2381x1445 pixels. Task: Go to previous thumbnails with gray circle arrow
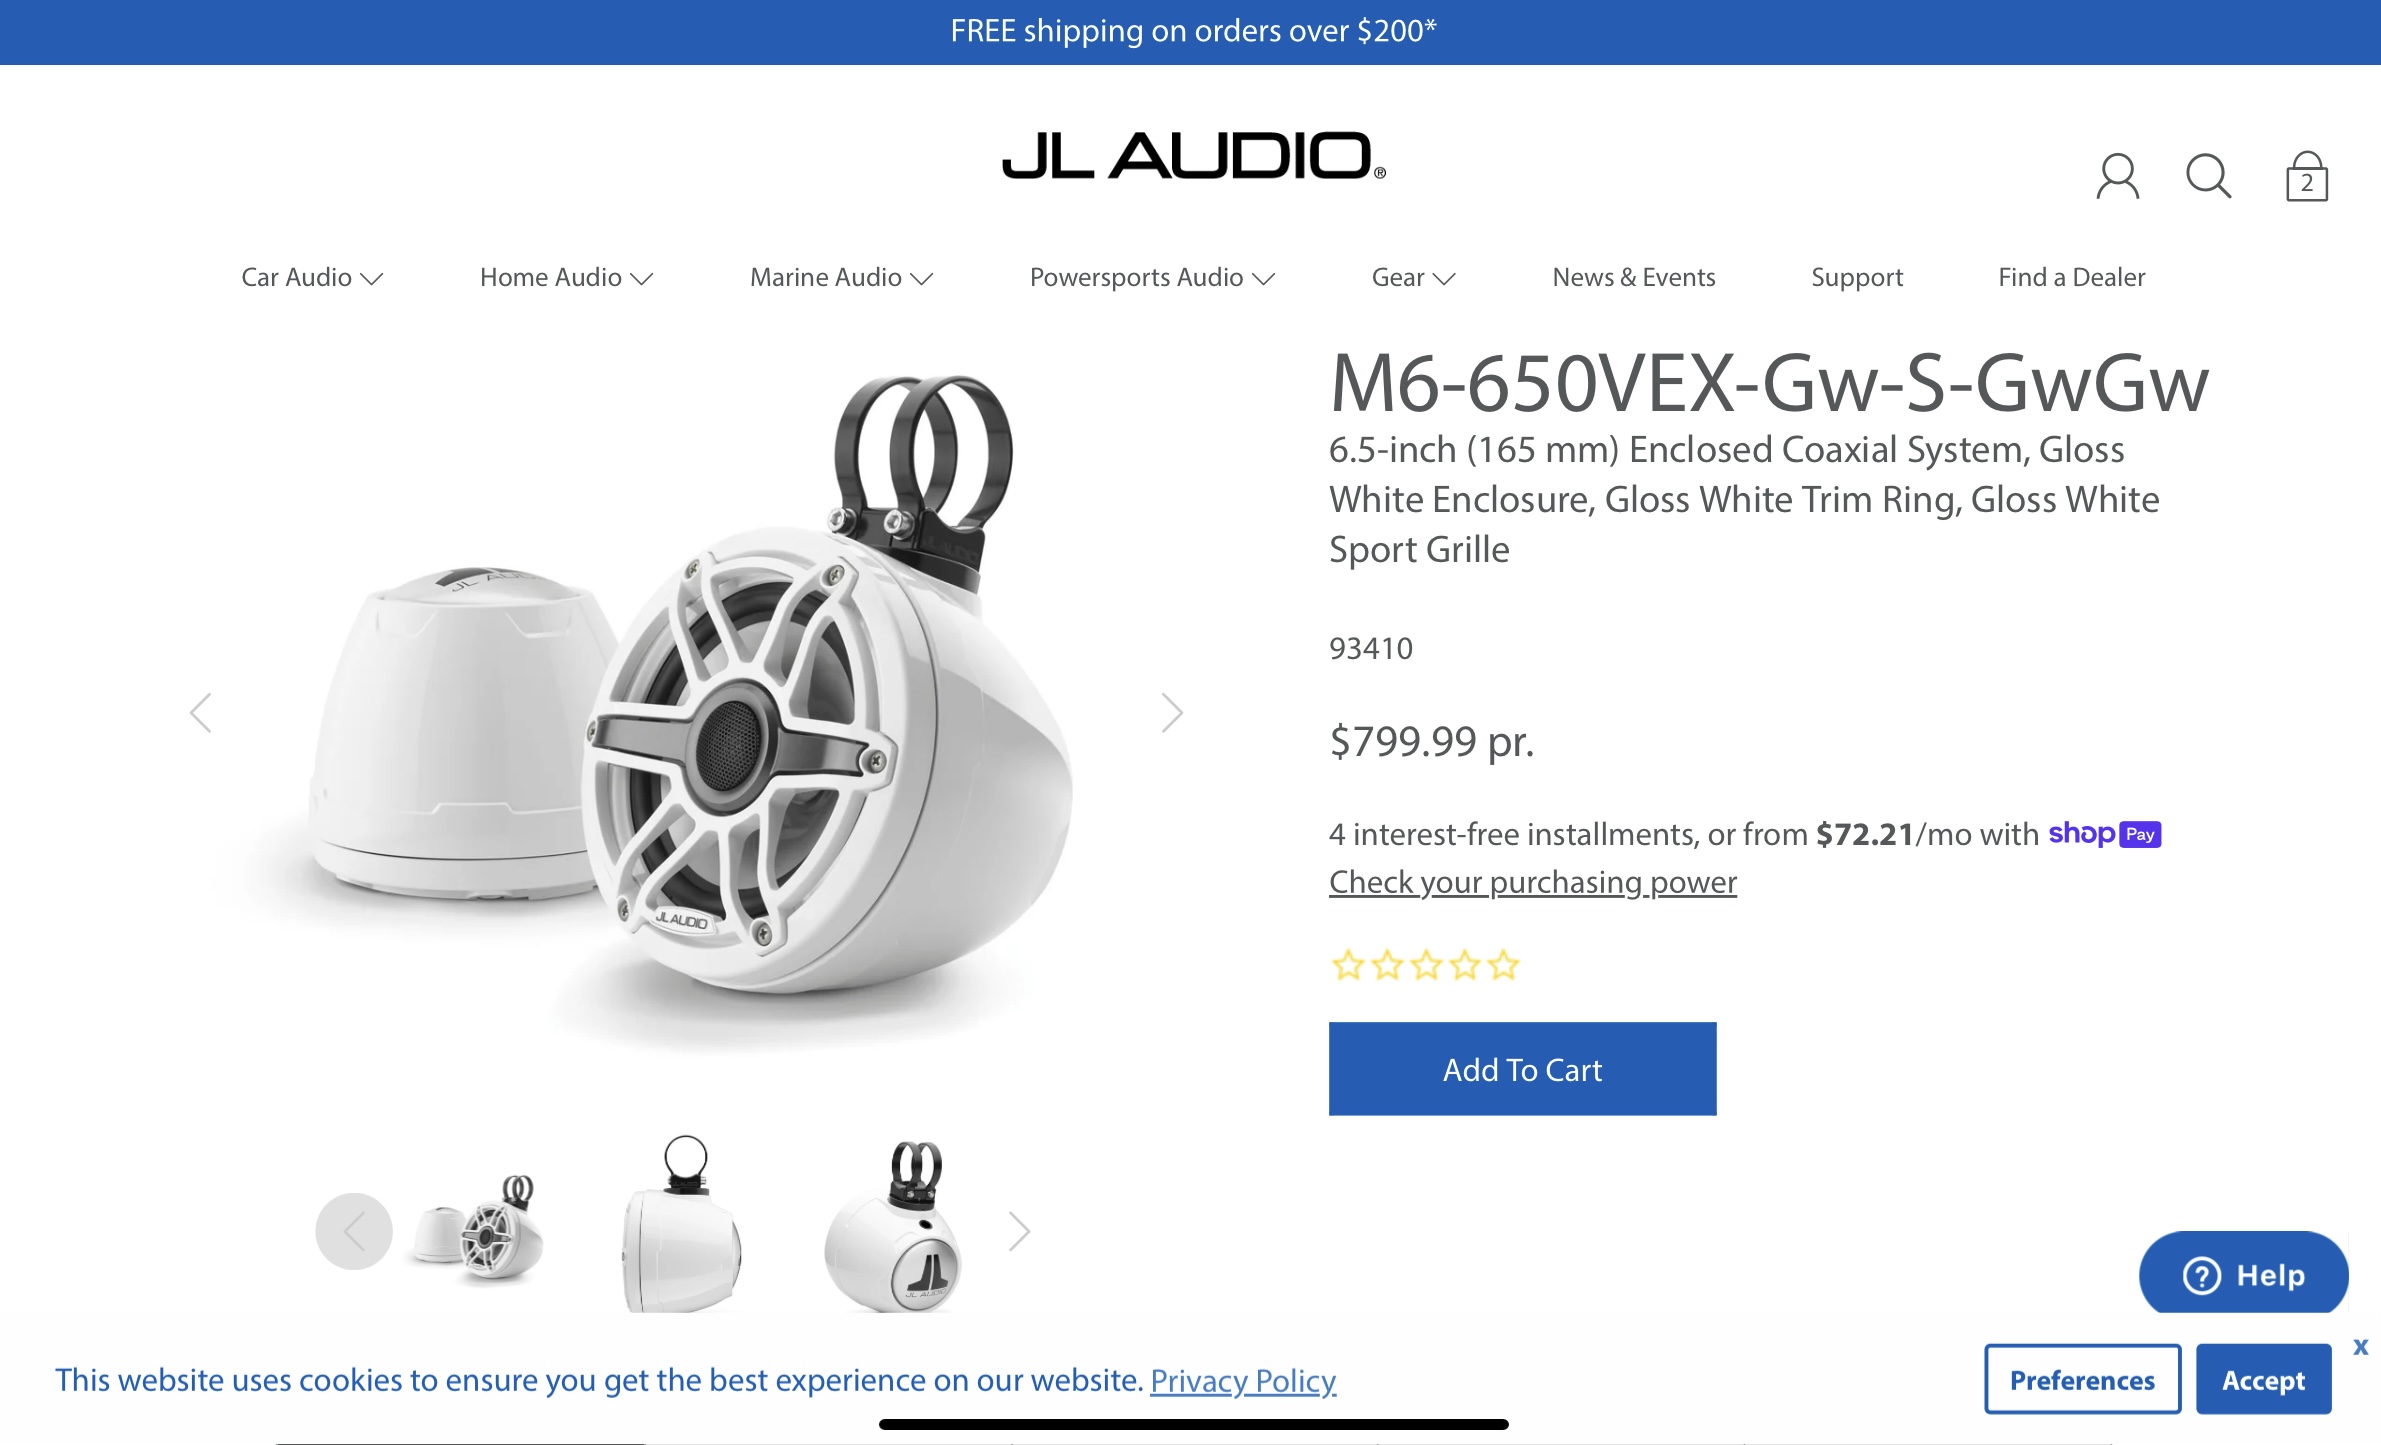354,1231
